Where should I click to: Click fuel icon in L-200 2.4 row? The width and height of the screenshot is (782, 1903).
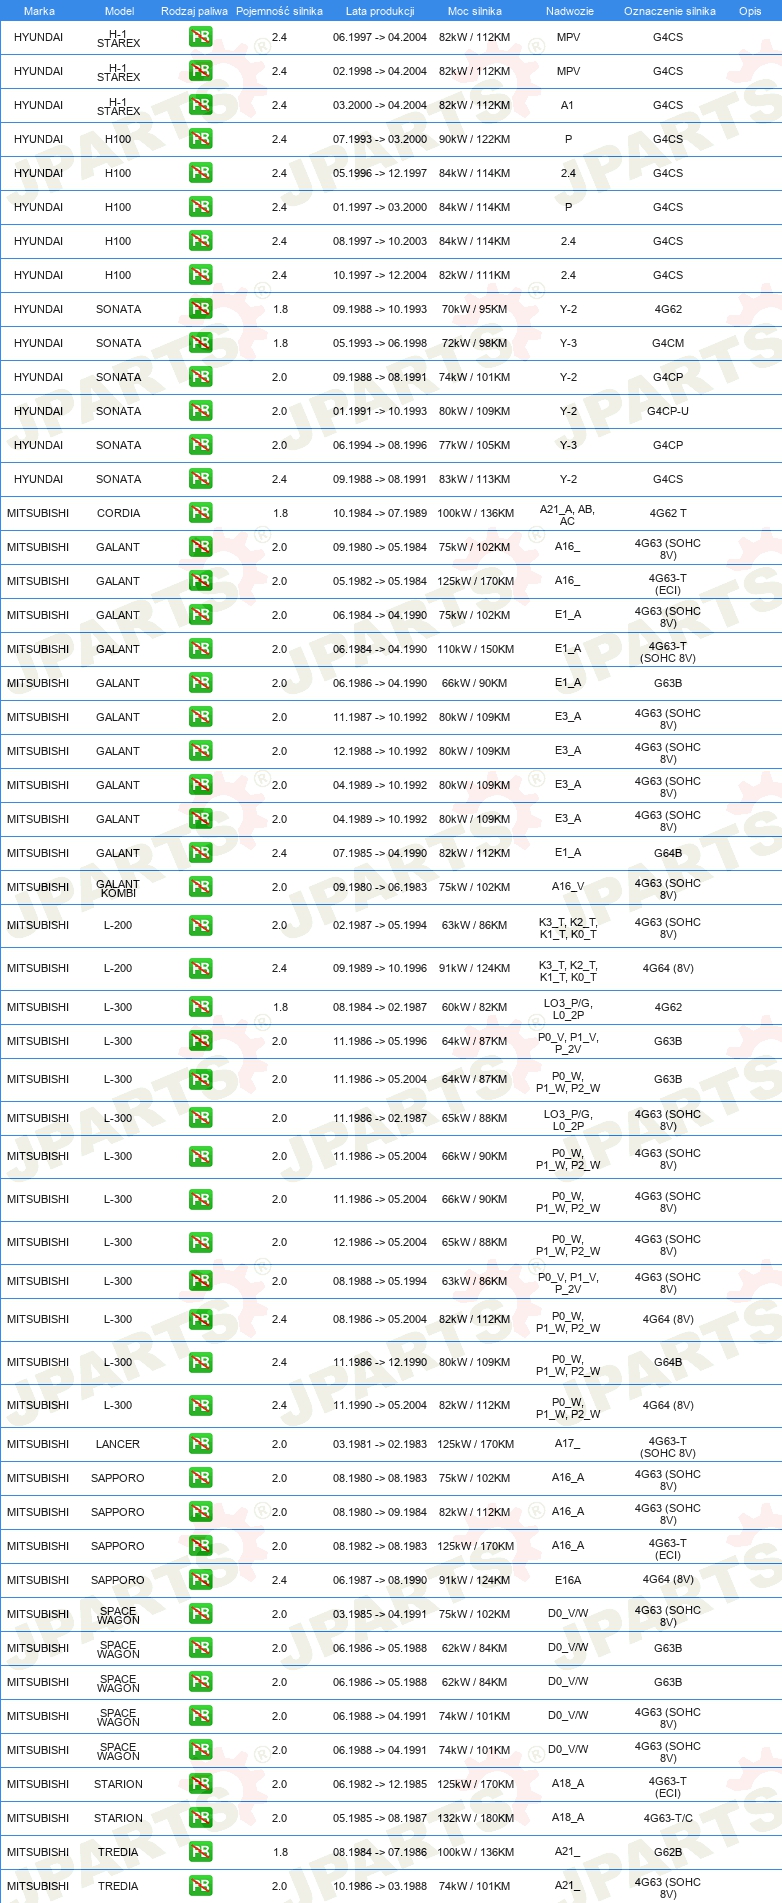pyautogui.click(x=200, y=968)
